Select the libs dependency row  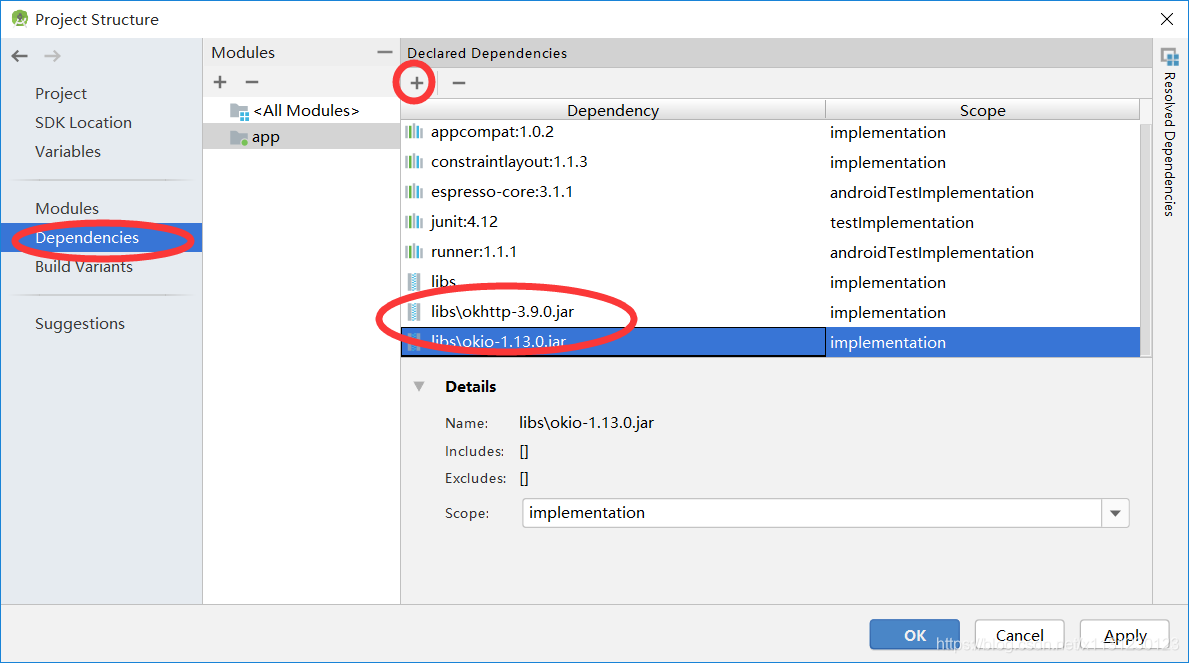click(770, 282)
